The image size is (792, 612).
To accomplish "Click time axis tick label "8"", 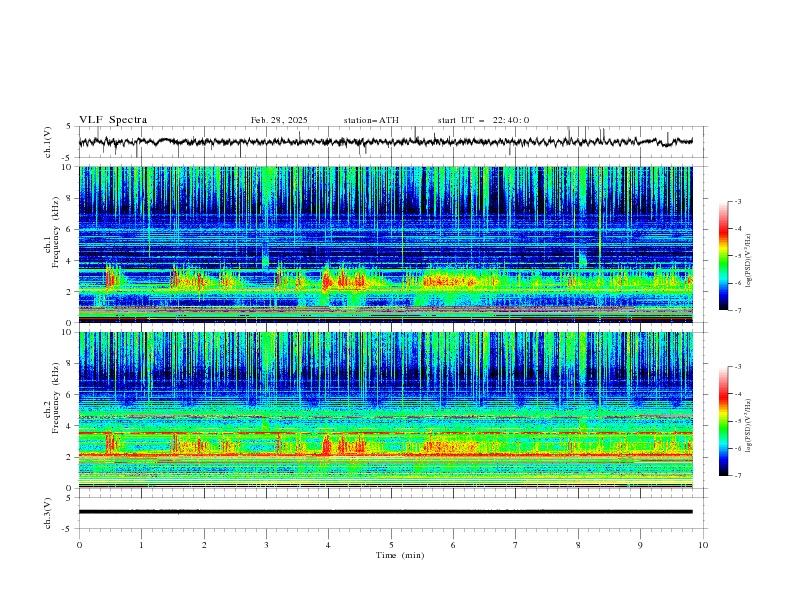I will pos(578,545).
